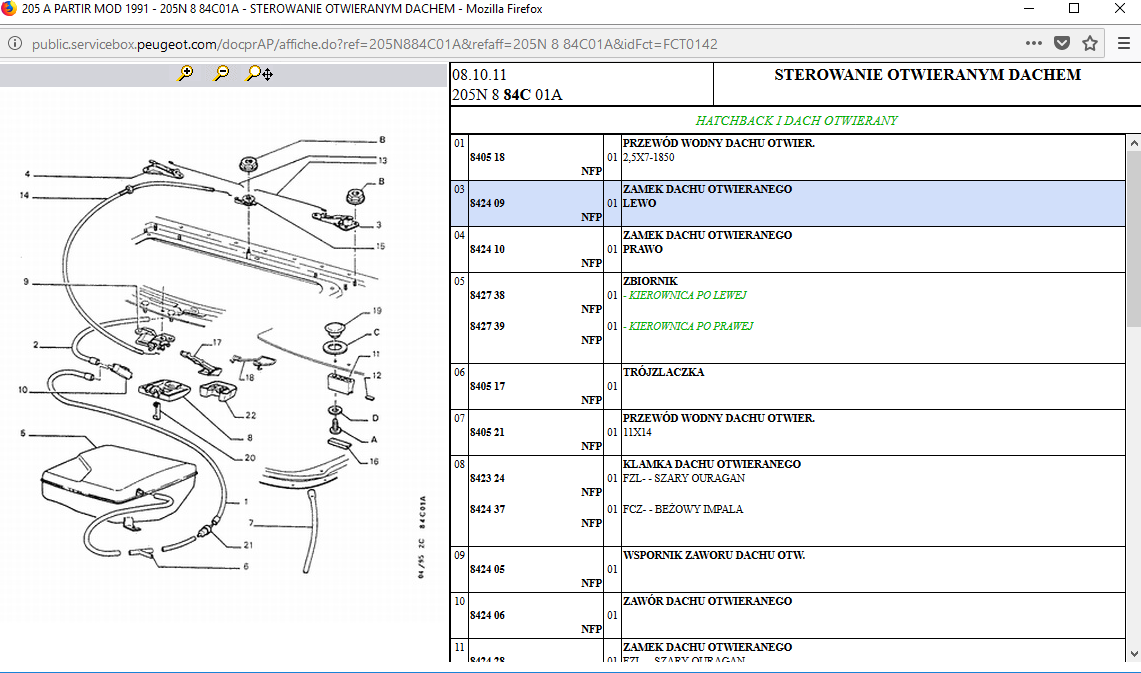Viewport: 1141px width, 673px height.
Task: Click the green KIEROWNICA PO LEWEJ text
Action: pyautogui.click(x=686, y=296)
